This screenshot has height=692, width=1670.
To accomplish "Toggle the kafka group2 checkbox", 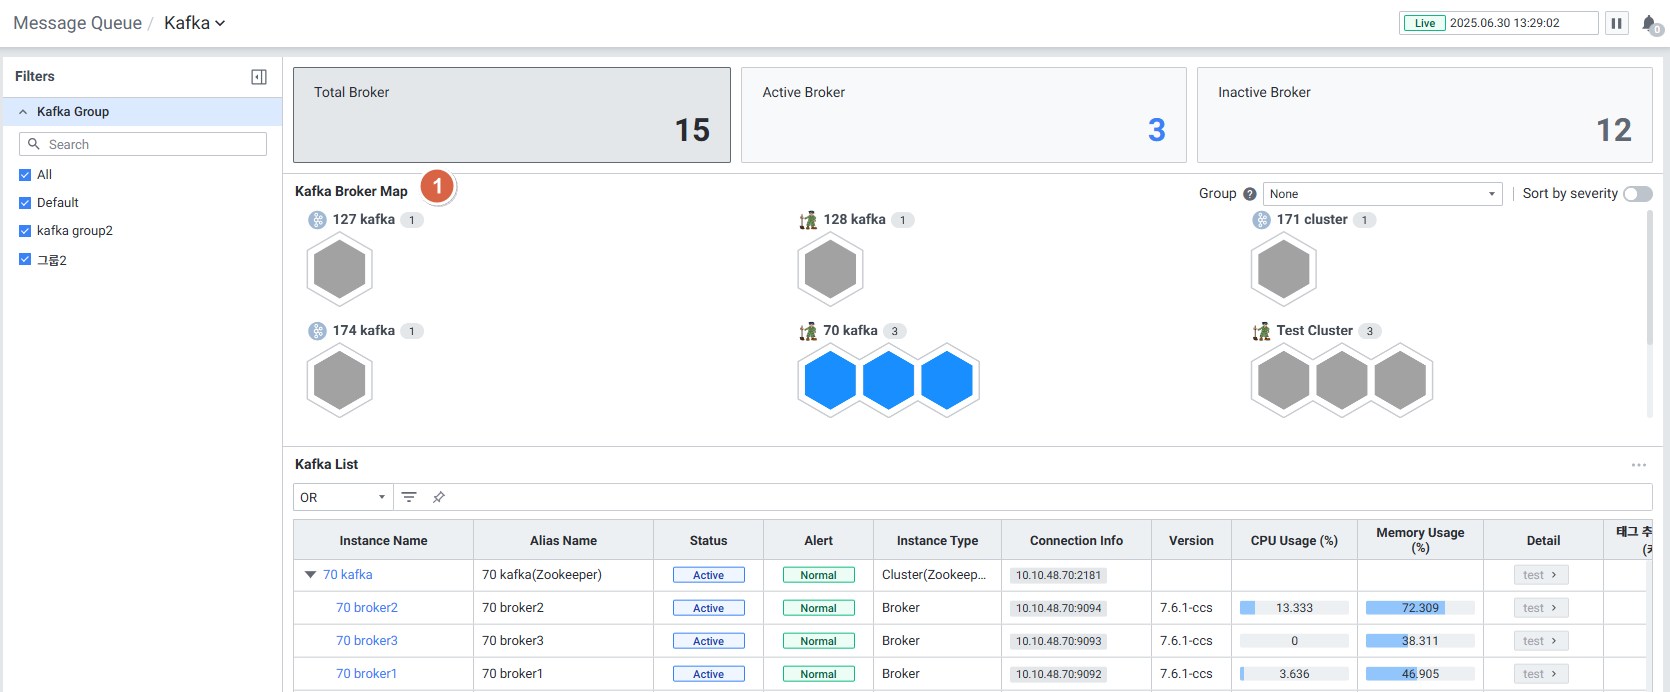I will coord(25,231).
